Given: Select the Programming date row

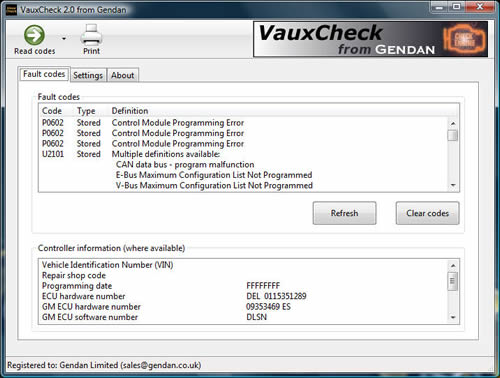Looking at the screenshot, I should coord(243,286).
